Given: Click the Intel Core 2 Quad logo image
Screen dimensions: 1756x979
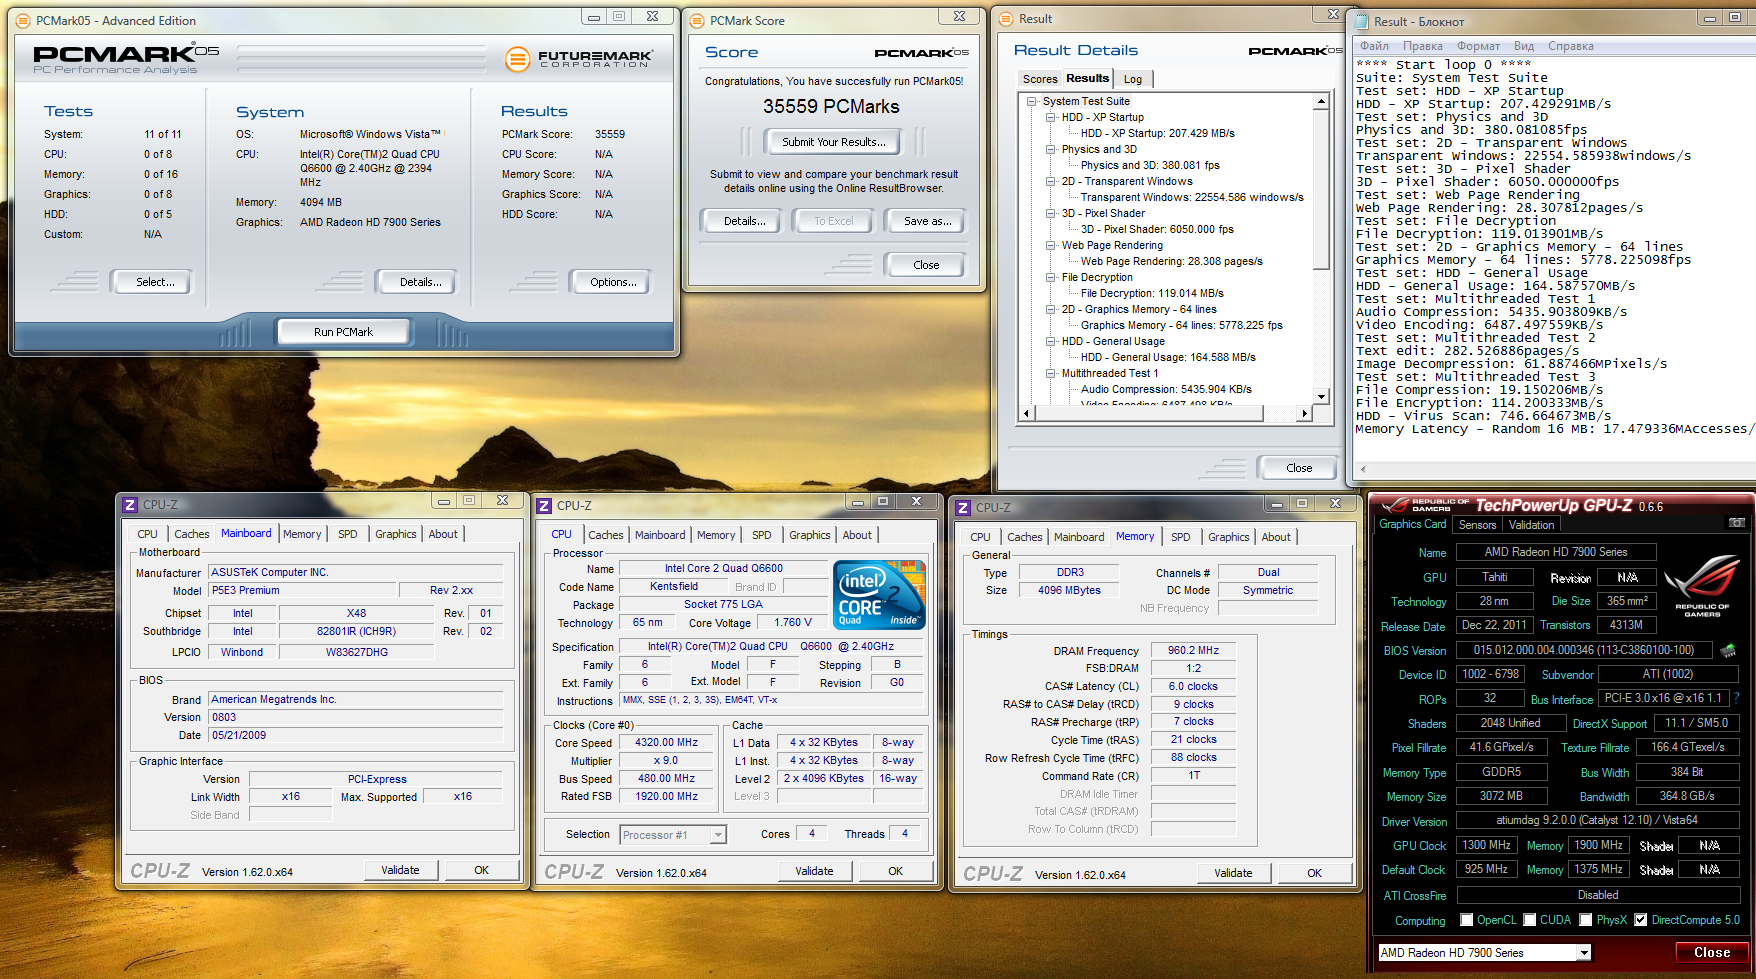Looking at the screenshot, I should point(880,595).
